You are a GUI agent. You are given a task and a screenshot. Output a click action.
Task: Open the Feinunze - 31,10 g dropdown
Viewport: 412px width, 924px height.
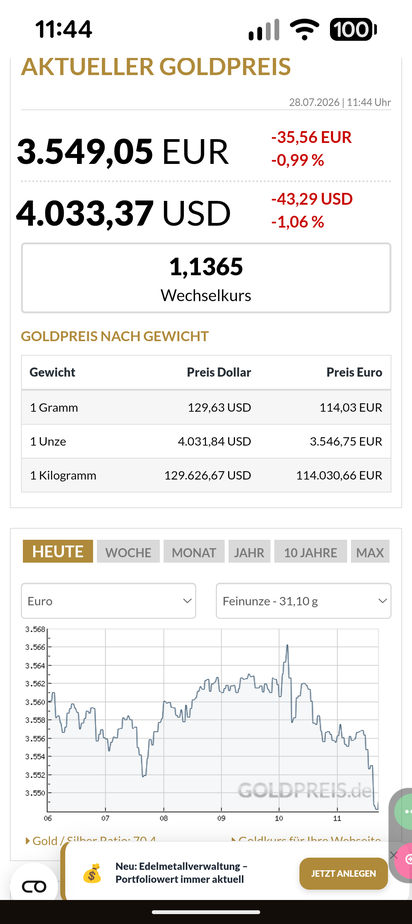[304, 601]
